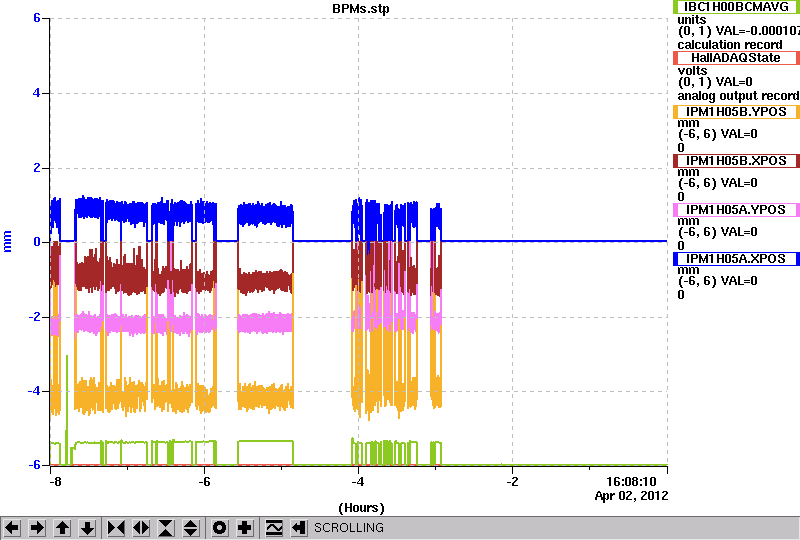The image size is (800, 540).
Task: Click the waveform refresh icon in toolbar
Action: 274,528
